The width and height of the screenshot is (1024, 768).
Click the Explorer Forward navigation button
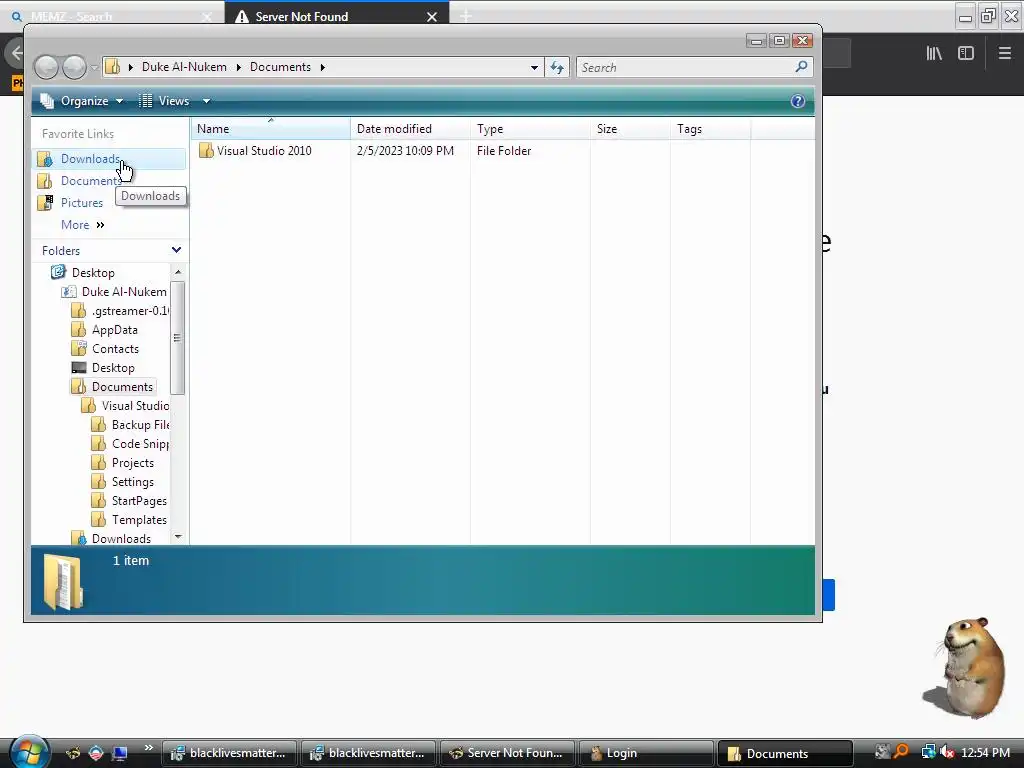click(x=74, y=67)
